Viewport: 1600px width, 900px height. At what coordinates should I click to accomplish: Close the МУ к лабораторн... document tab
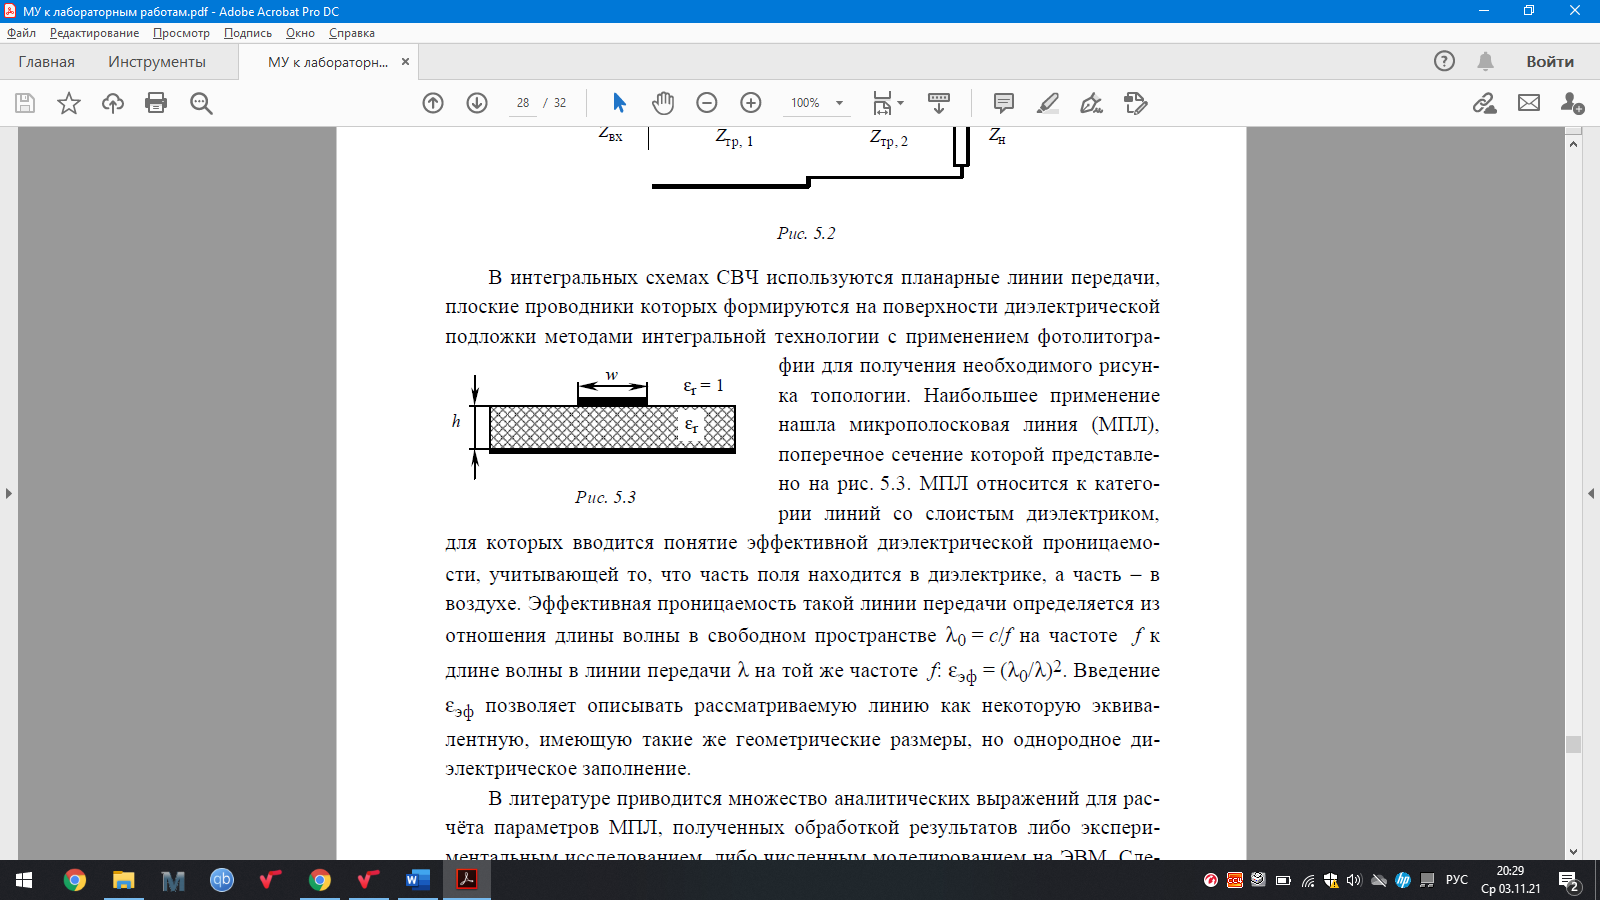[x=405, y=62]
